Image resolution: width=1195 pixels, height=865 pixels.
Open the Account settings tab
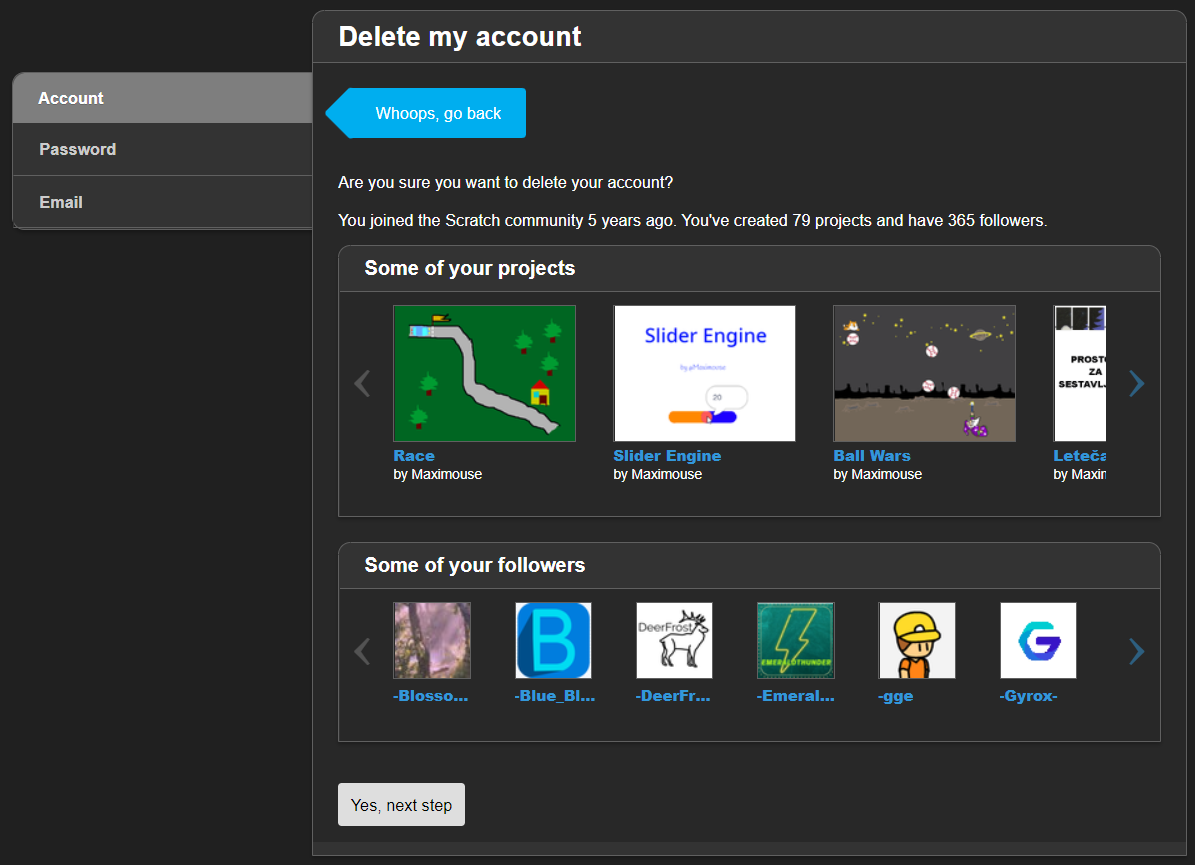(162, 98)
